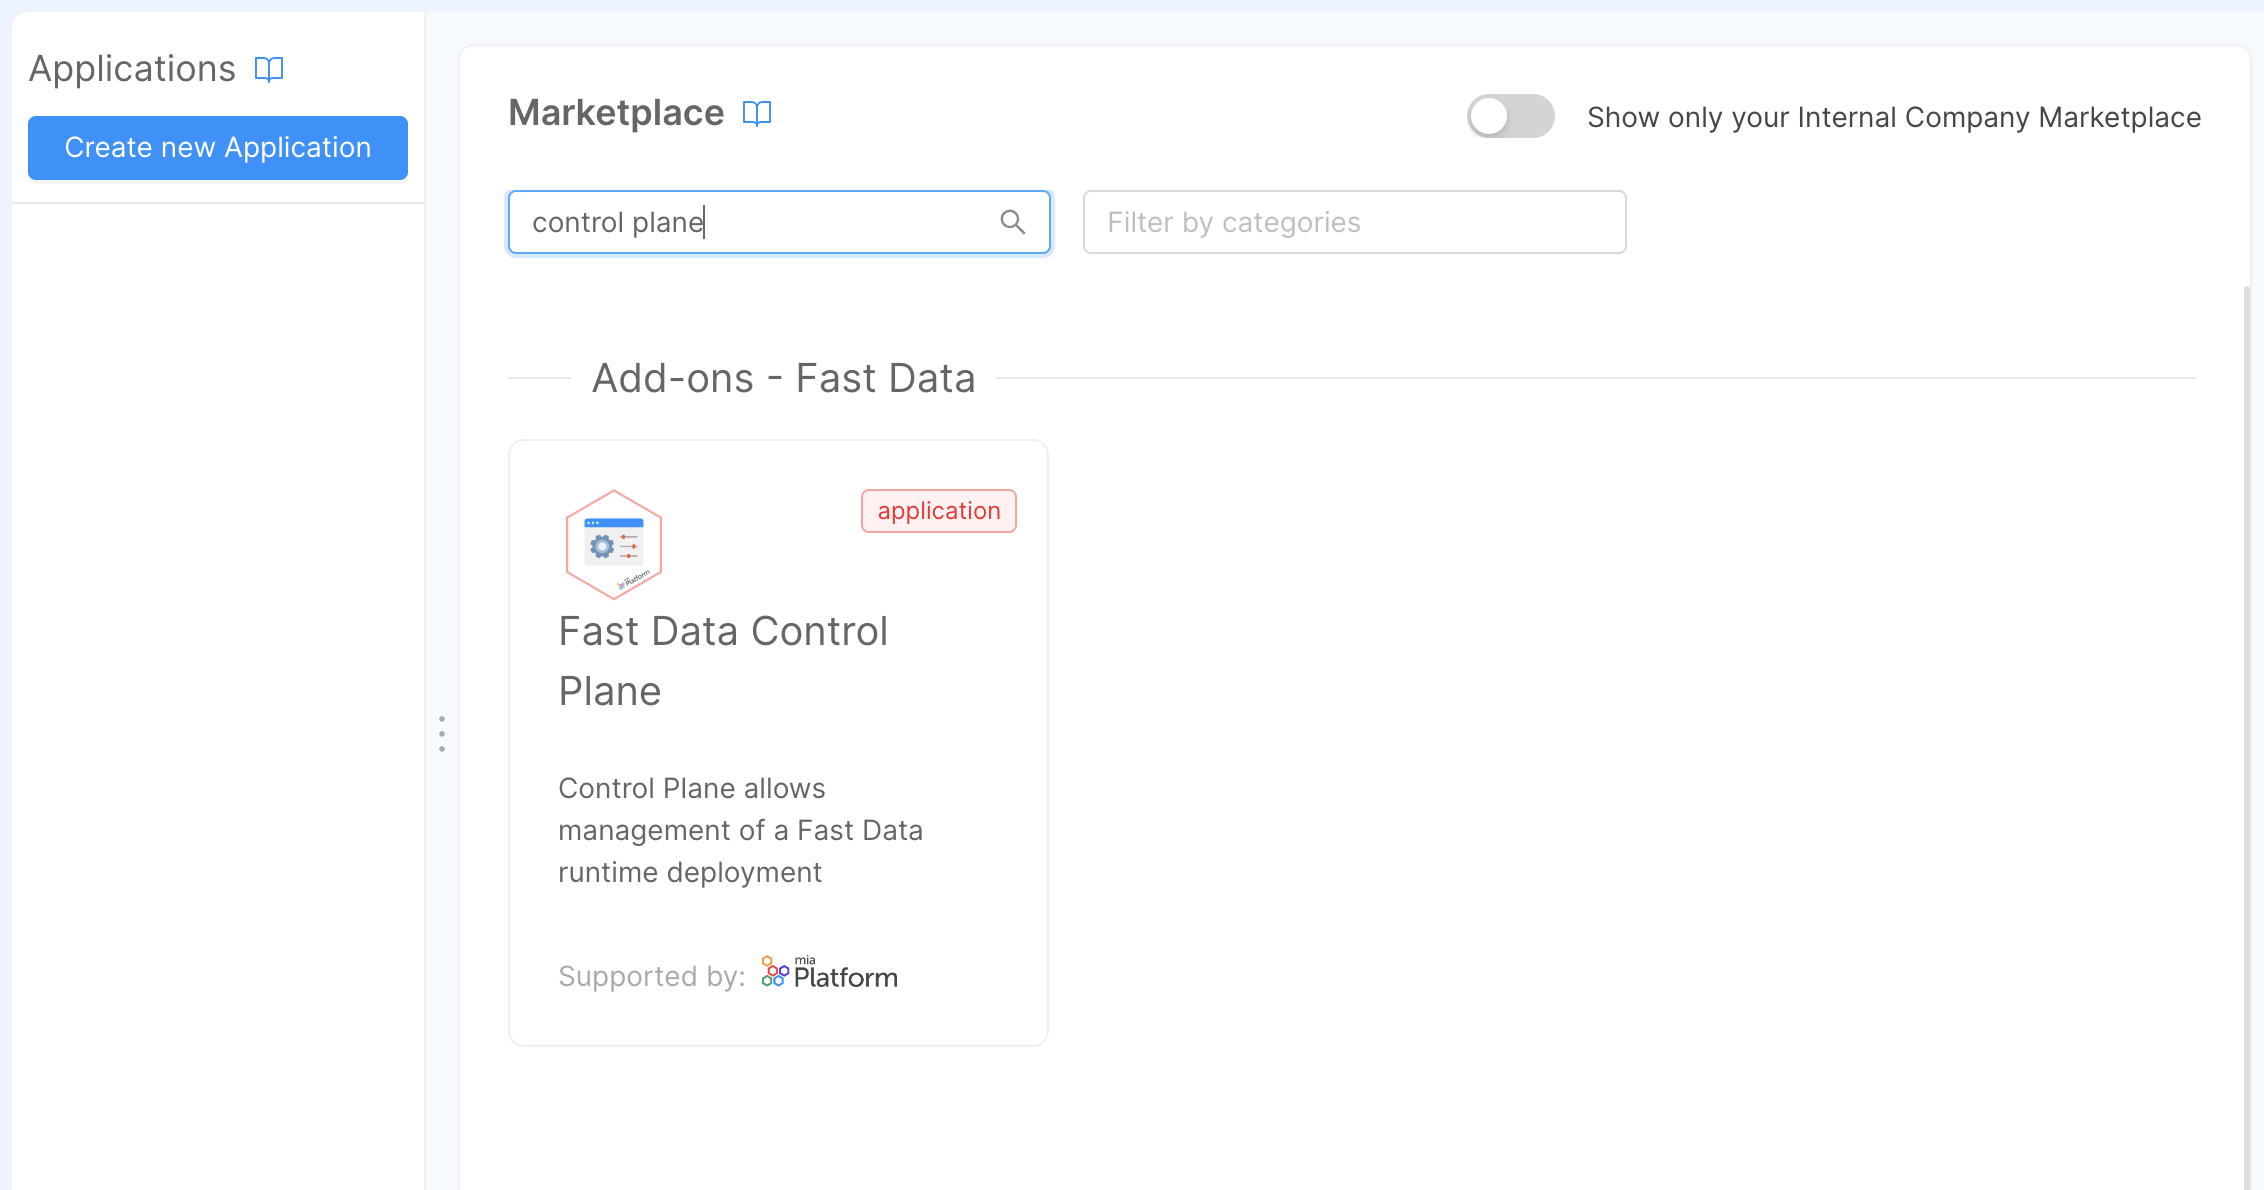The image size is (2264, 1190).
Task: Click the Add-ons - Fast Data section label
Action: [784, 378]
